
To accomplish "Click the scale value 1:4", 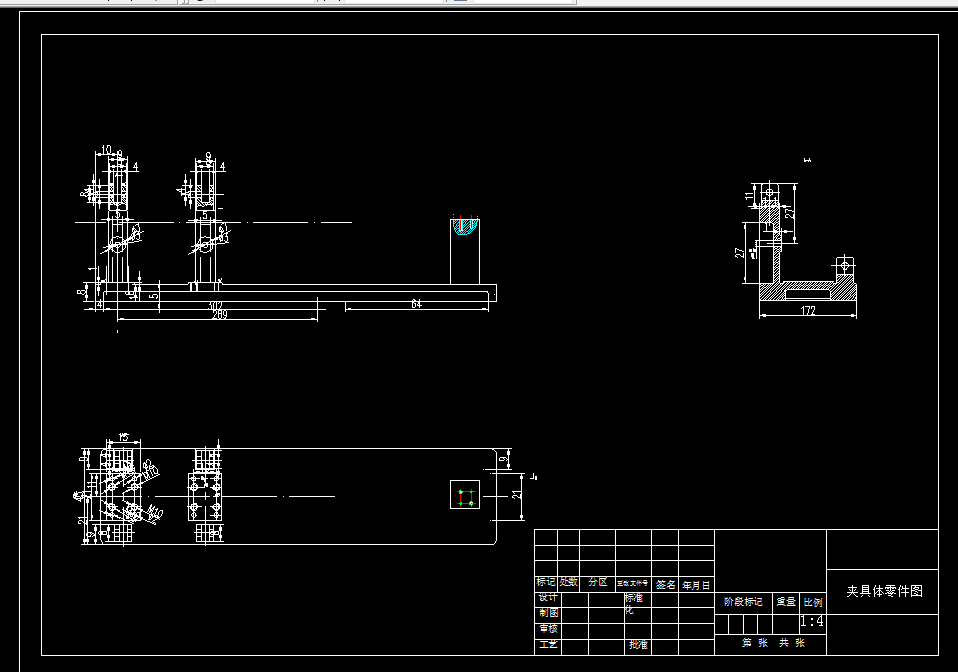I will (812, 621).
